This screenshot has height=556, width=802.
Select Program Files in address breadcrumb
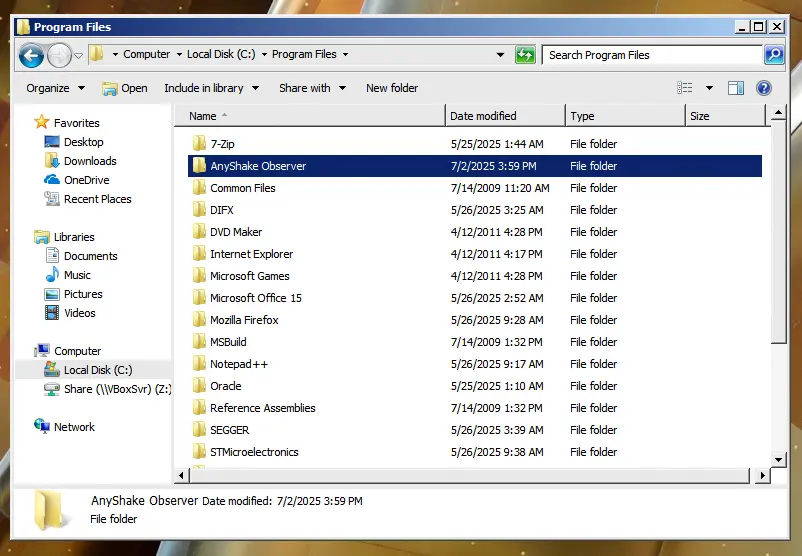point(304,54)
